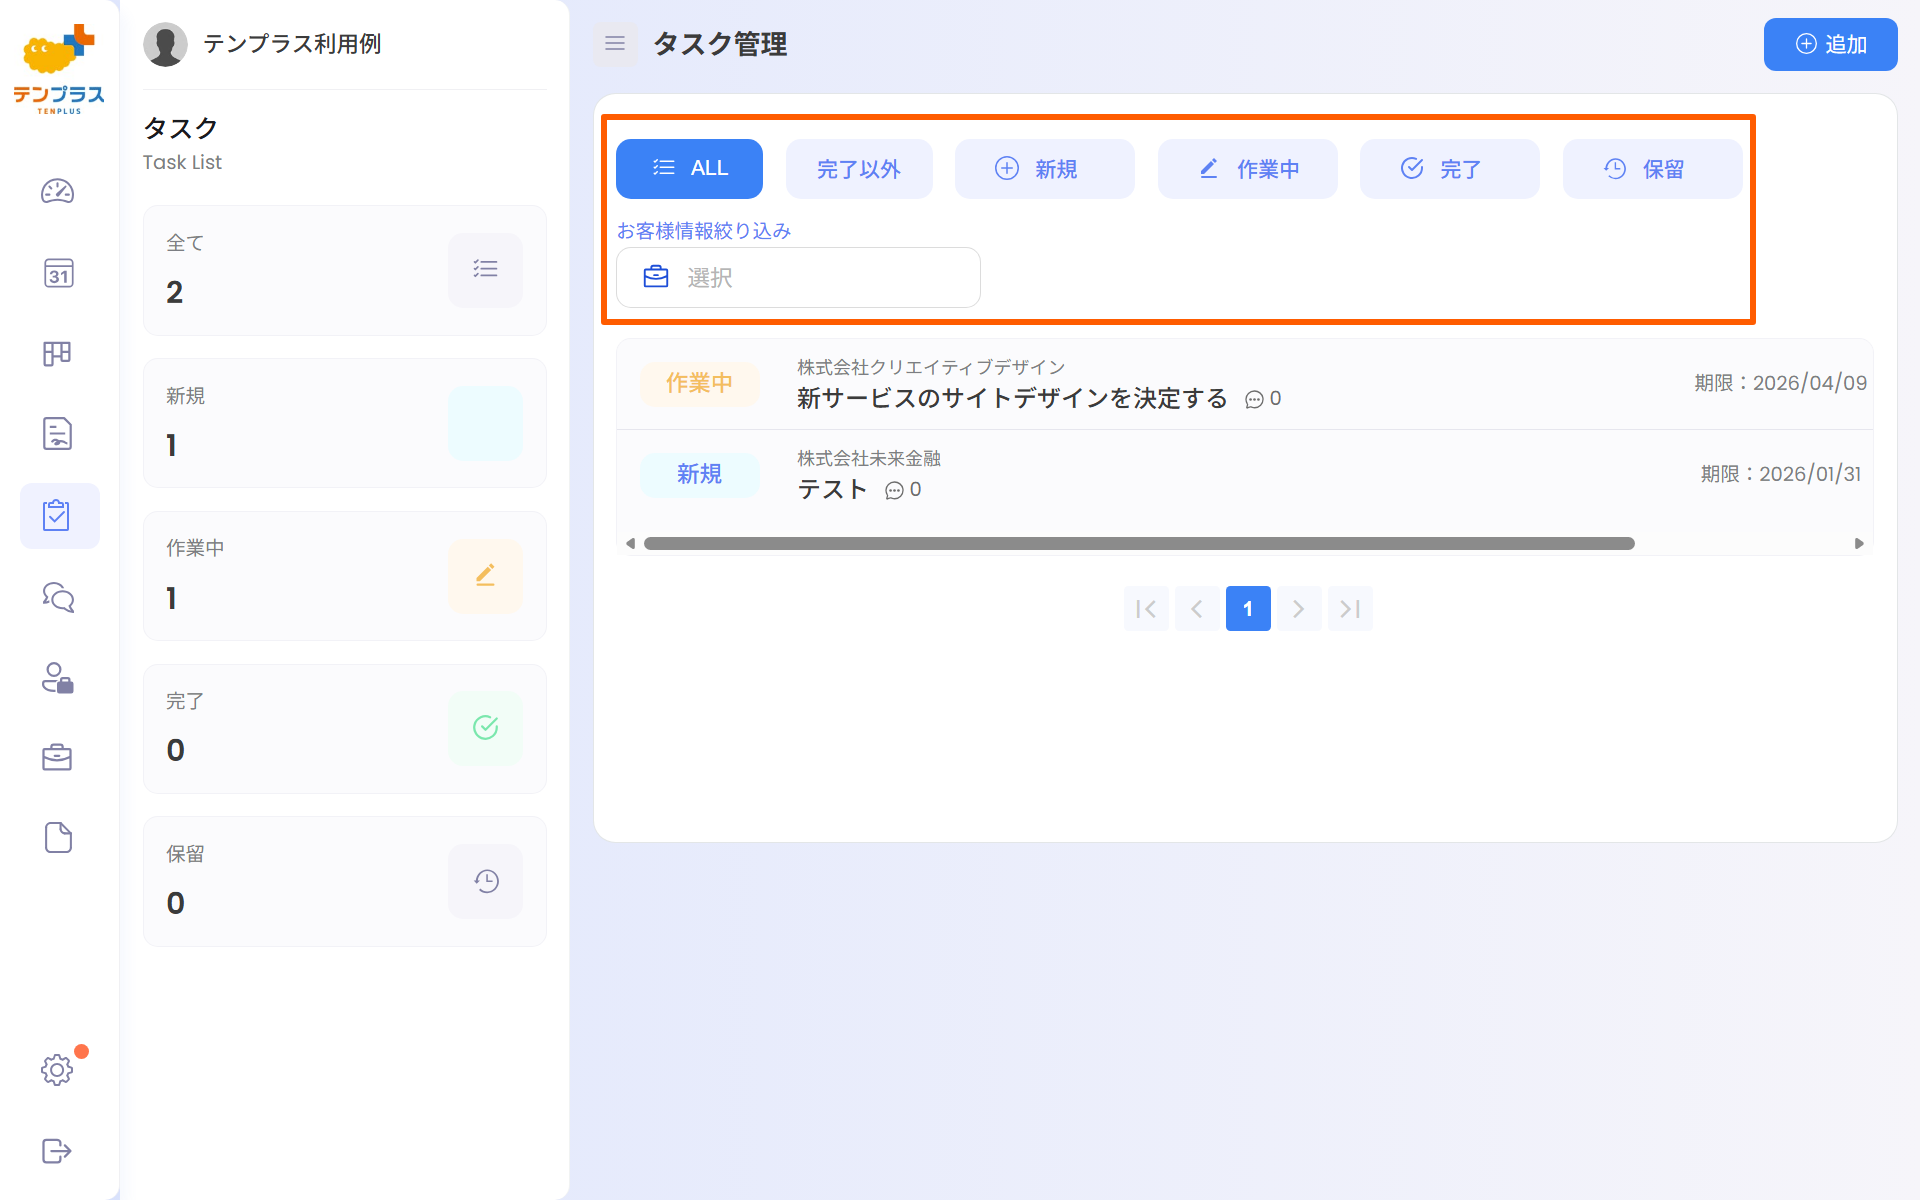
Task: Select the ALL filter tab
Action: tap(689, 168)
